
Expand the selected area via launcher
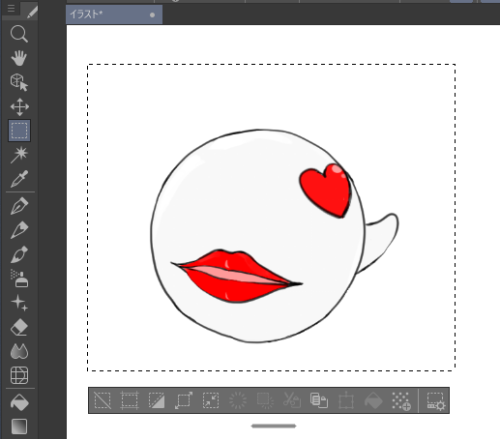(x=184, y=400)
